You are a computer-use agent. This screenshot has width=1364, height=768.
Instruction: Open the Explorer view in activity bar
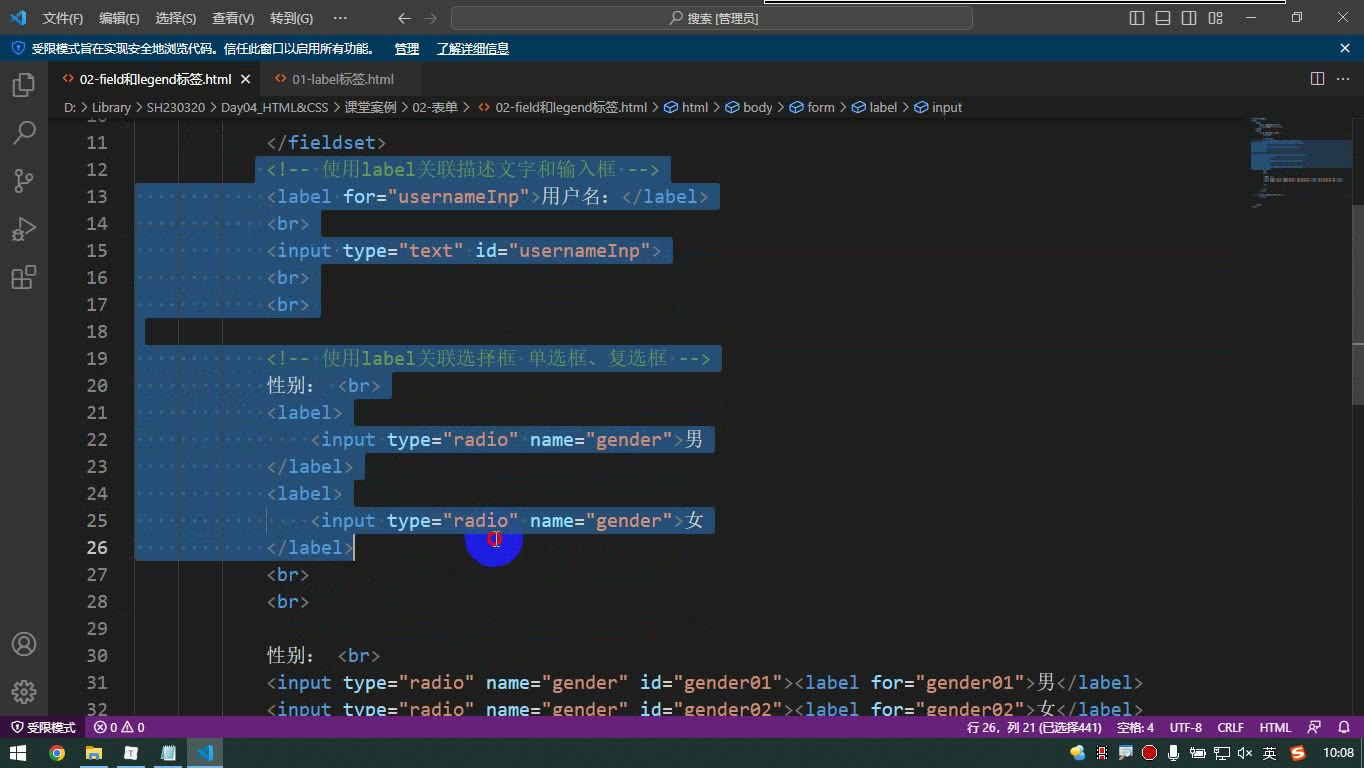coord(23,85)
